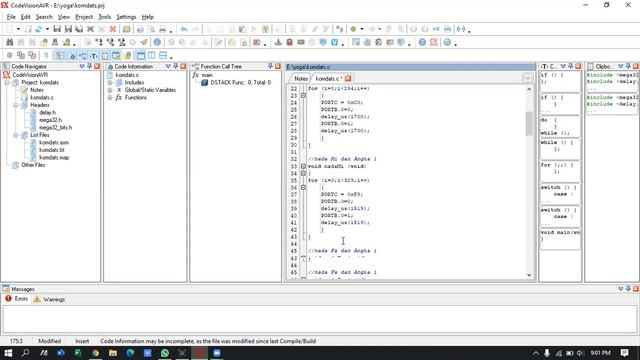
Task: Click the Windows Start button
Action: pyautogui.click(x=8, y=353)
